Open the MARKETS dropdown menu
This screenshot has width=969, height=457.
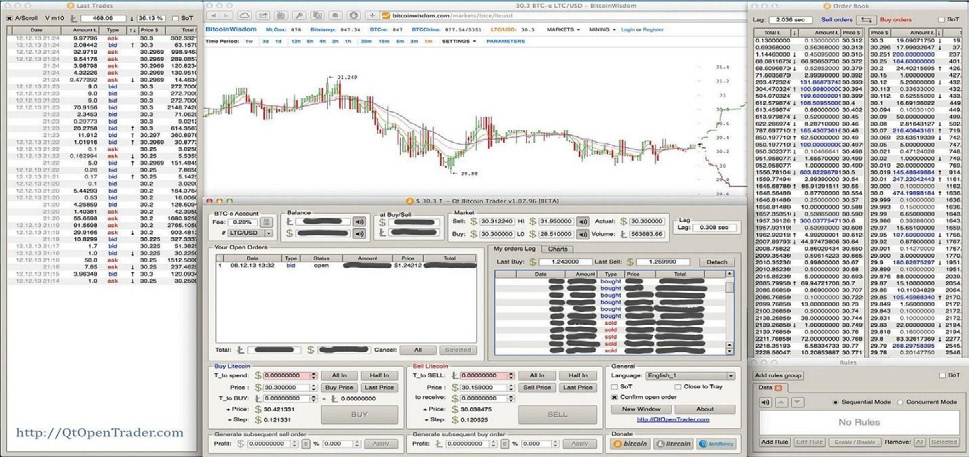click(563, 30)
